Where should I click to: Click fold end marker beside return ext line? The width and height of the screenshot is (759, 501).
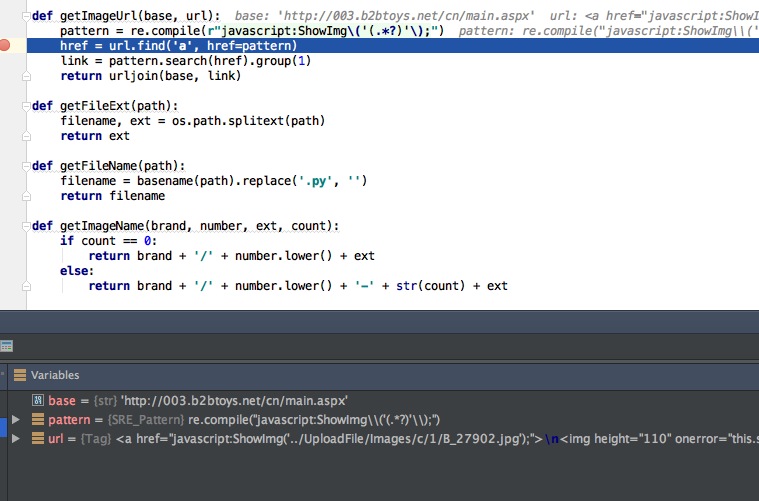[26, 136]
